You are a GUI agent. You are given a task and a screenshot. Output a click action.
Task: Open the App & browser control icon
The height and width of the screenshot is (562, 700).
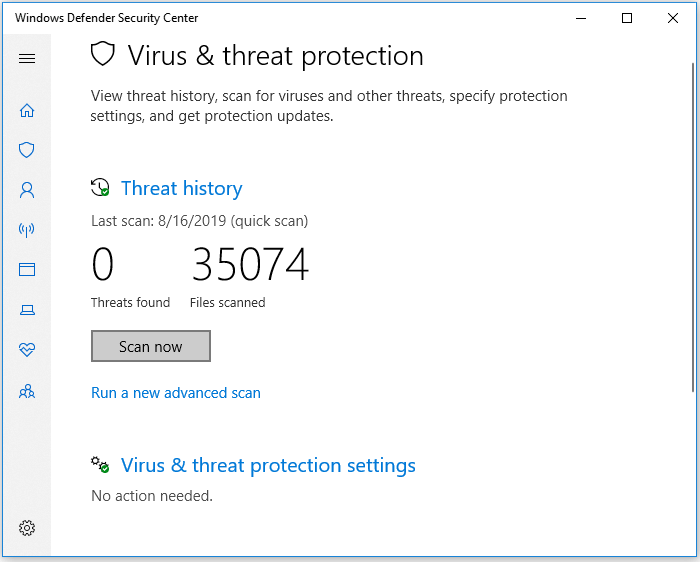(x=27, y=270)
